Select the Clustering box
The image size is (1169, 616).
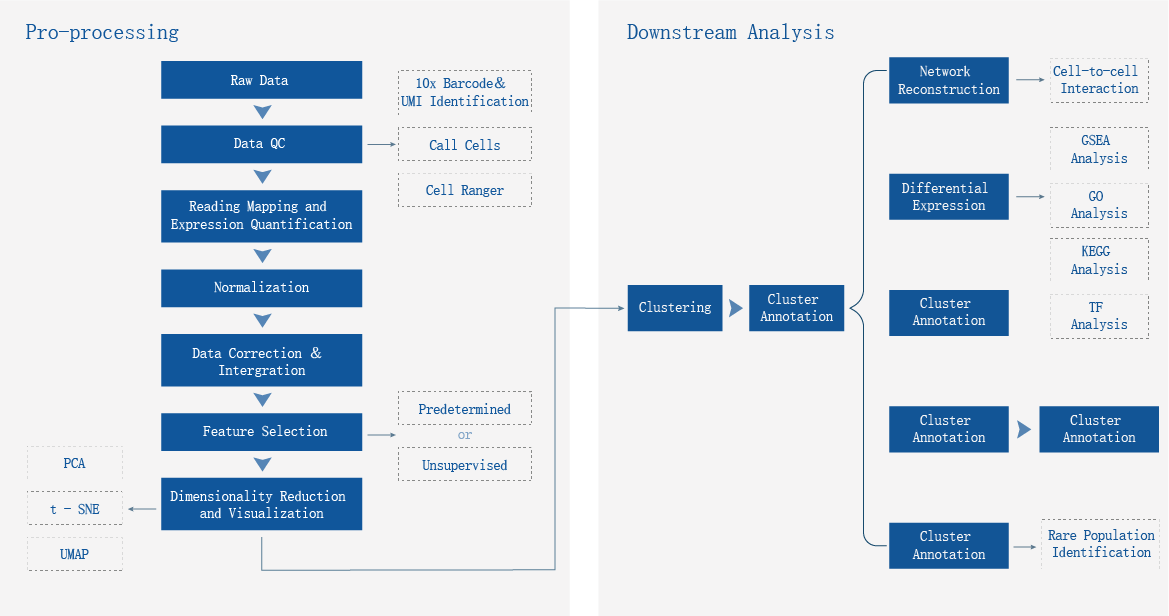coord(675,308)
